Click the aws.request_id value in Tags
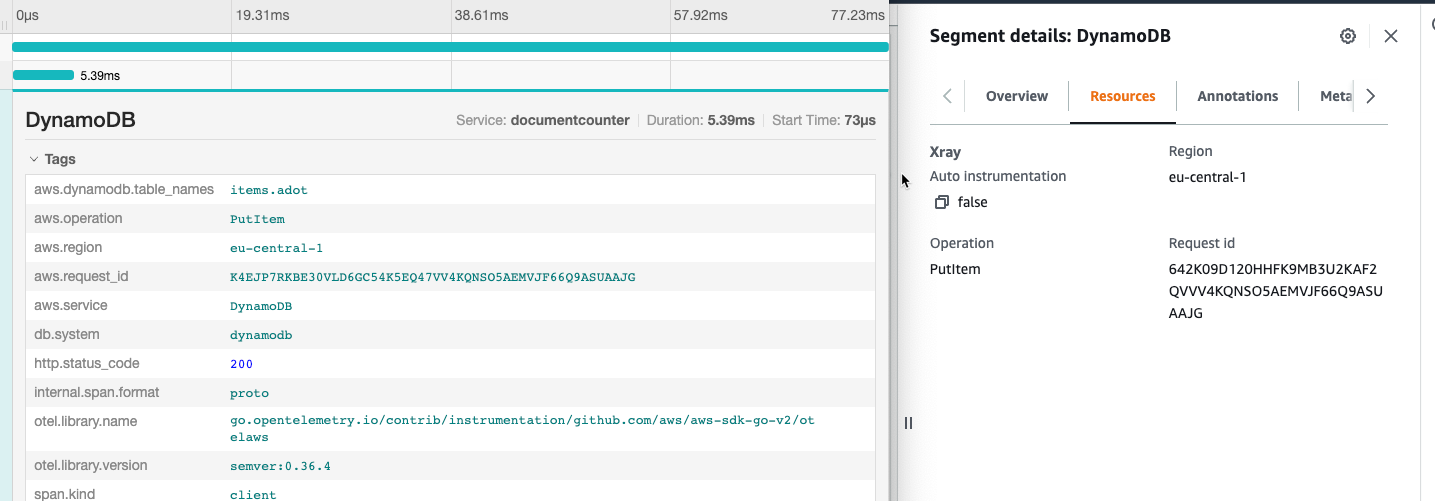This screenshot has width=1435, height=501. pyautogui.click(x=433, y=276)
